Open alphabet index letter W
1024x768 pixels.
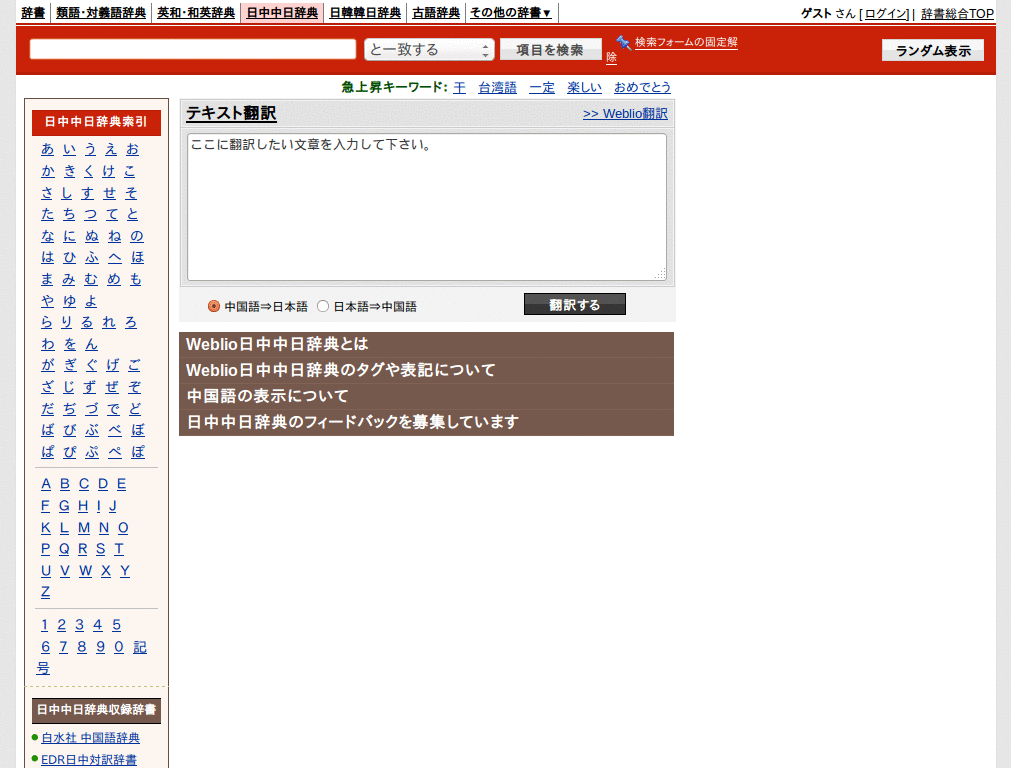point(86,571)
